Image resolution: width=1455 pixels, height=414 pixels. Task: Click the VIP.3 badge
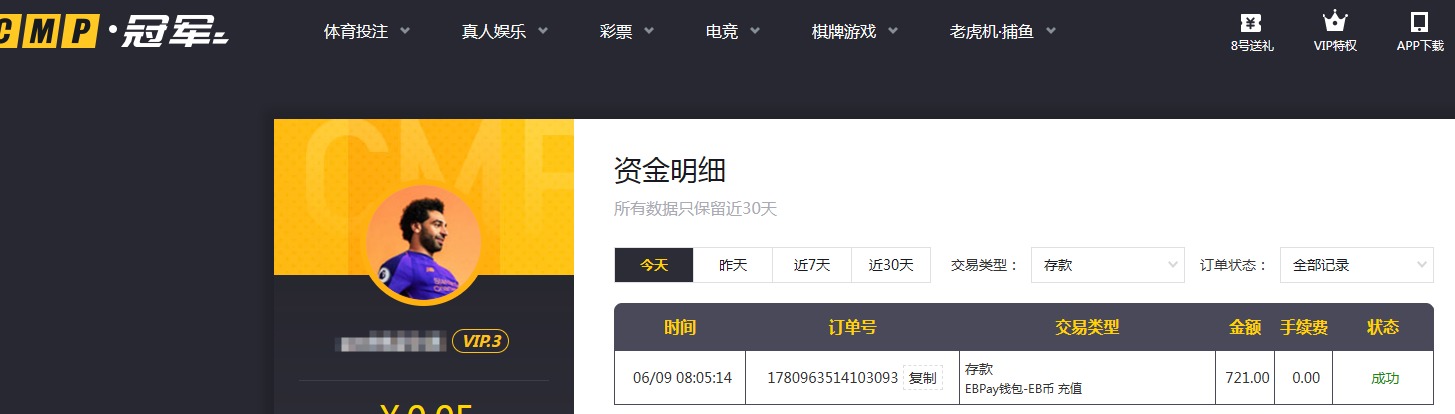481,341
